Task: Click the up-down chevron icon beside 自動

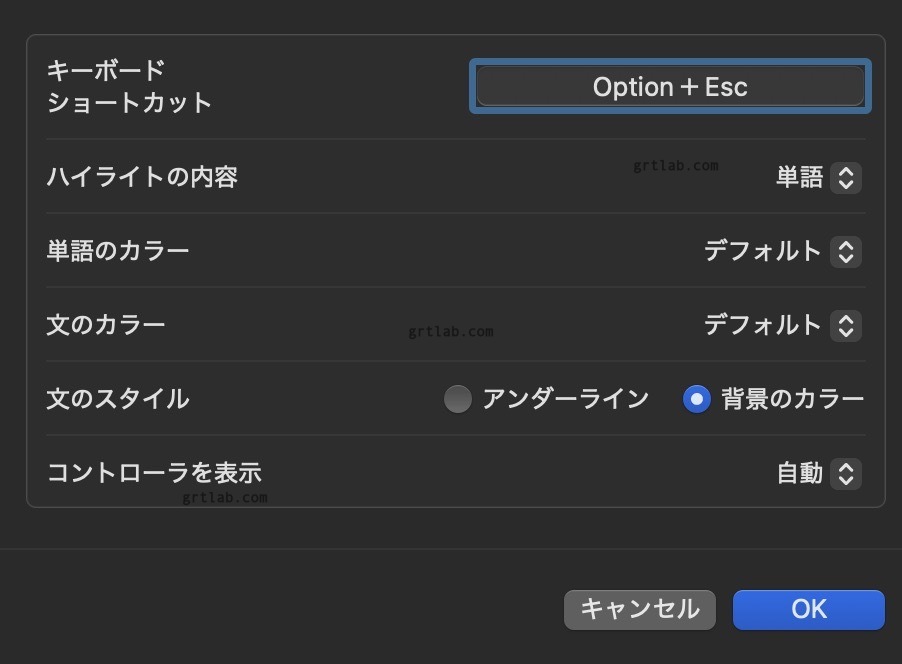Action: 846,474
